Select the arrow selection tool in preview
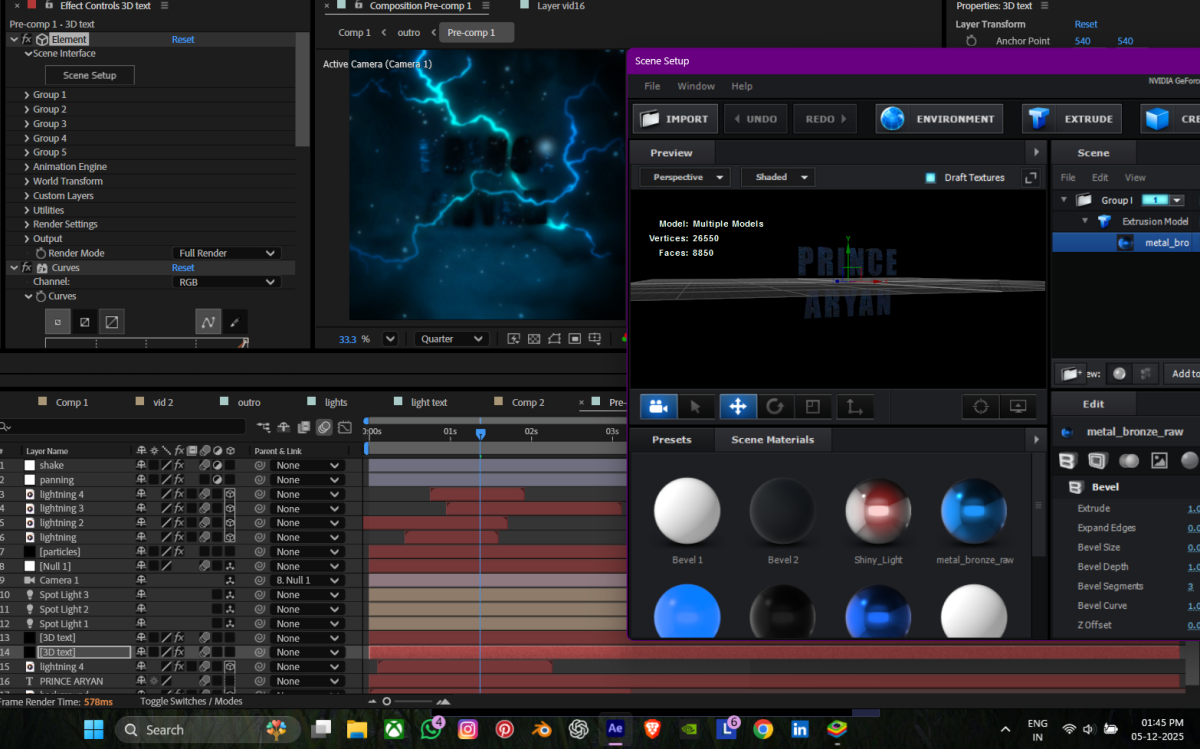The height and width of the screenshot is (749, 1200). [697, 406]
